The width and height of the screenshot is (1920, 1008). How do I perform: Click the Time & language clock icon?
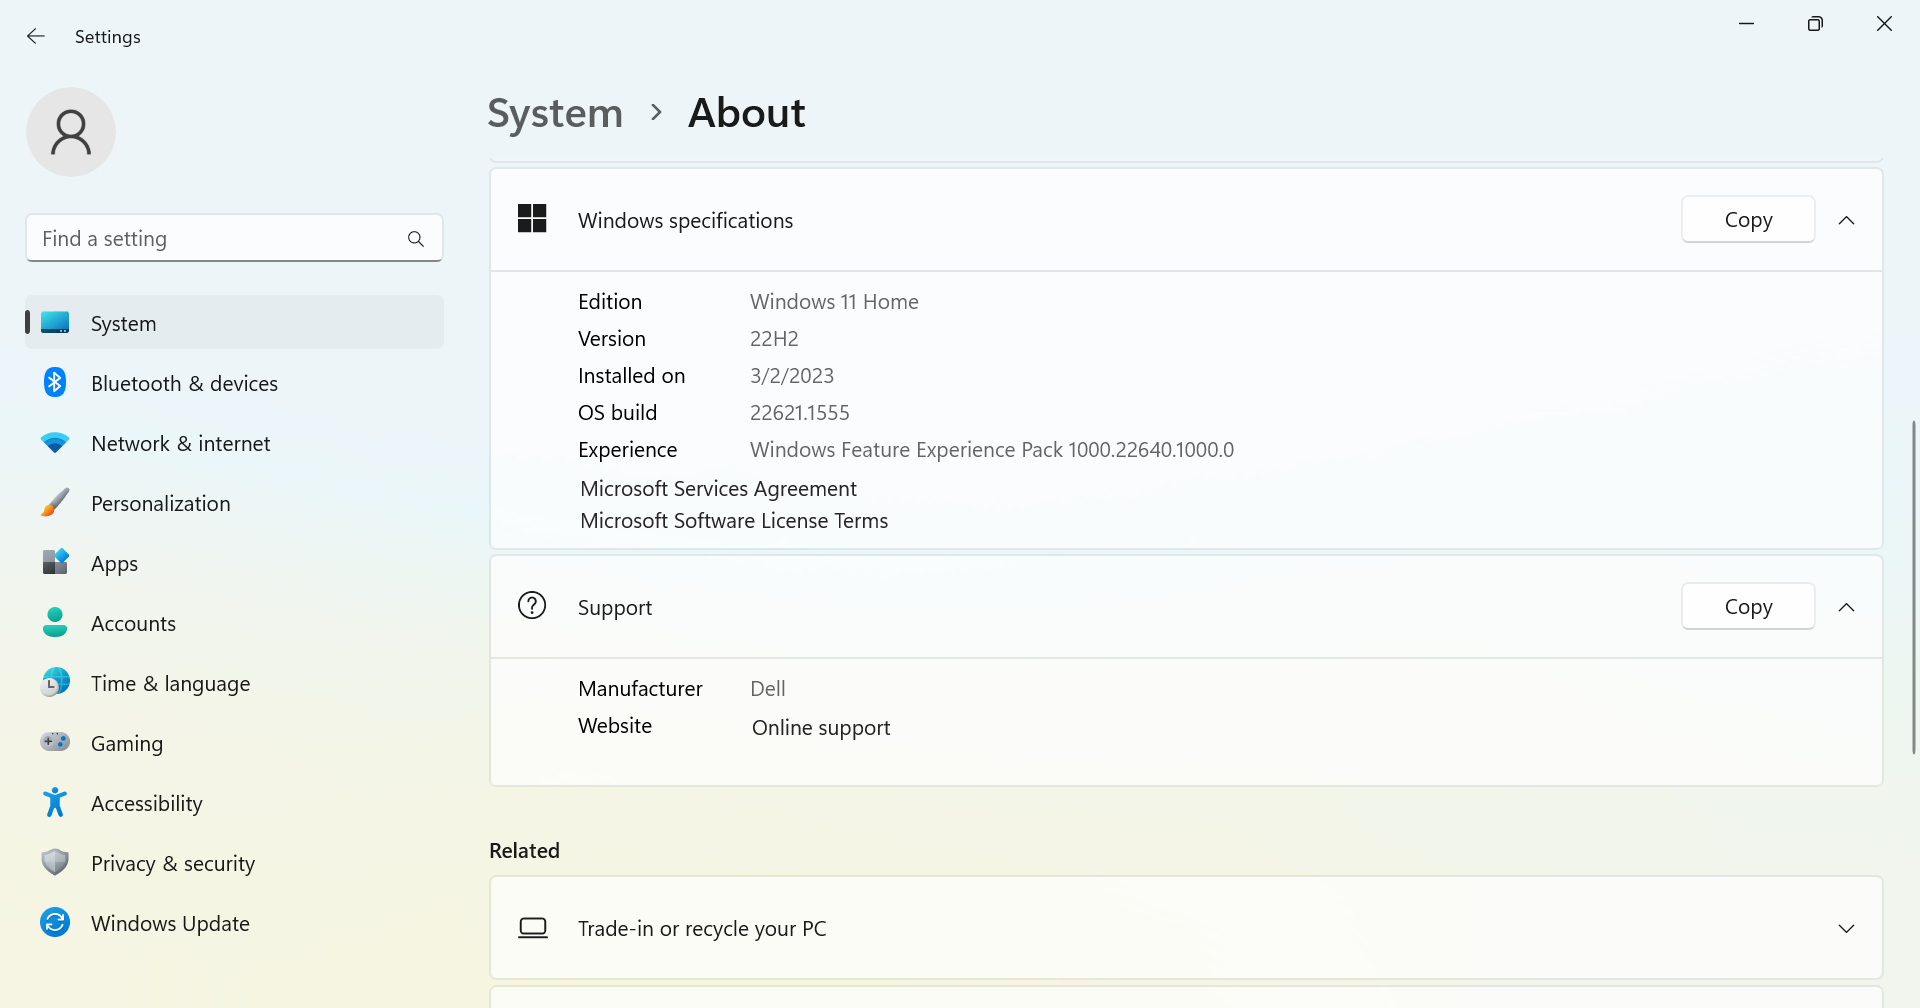pyautogui.click(x=55, y=682)
